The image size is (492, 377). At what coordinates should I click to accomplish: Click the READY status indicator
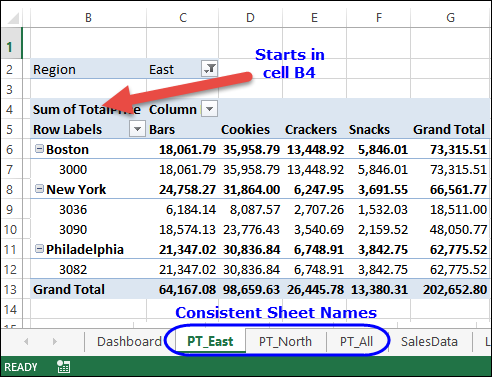click(21, 367)
